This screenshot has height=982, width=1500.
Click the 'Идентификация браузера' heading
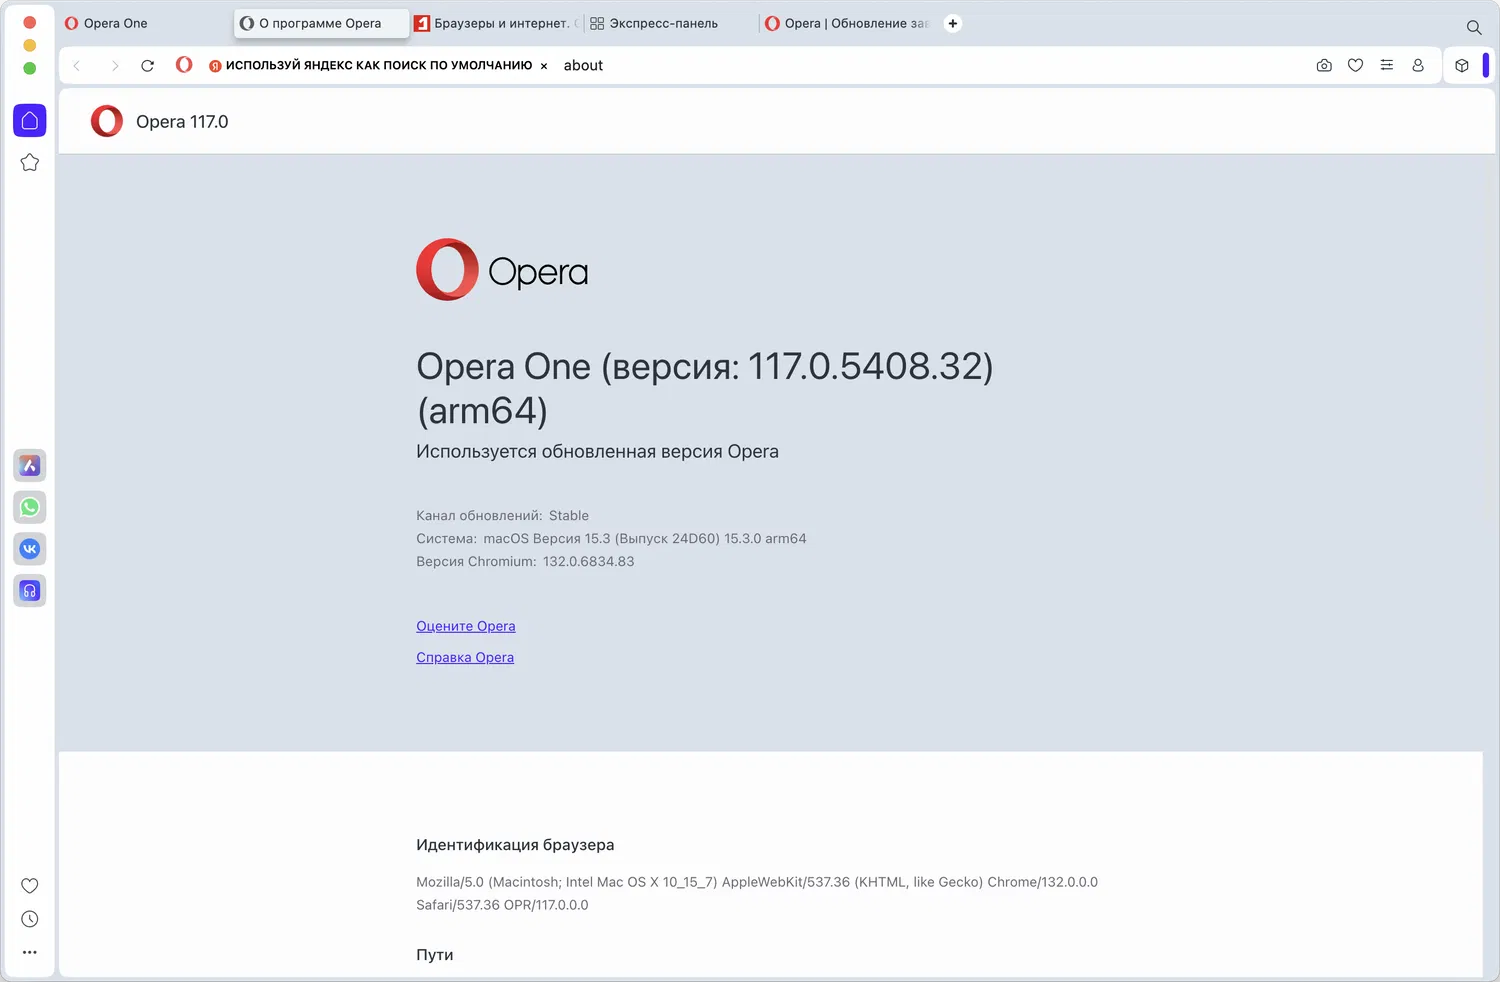pos(515,845)
